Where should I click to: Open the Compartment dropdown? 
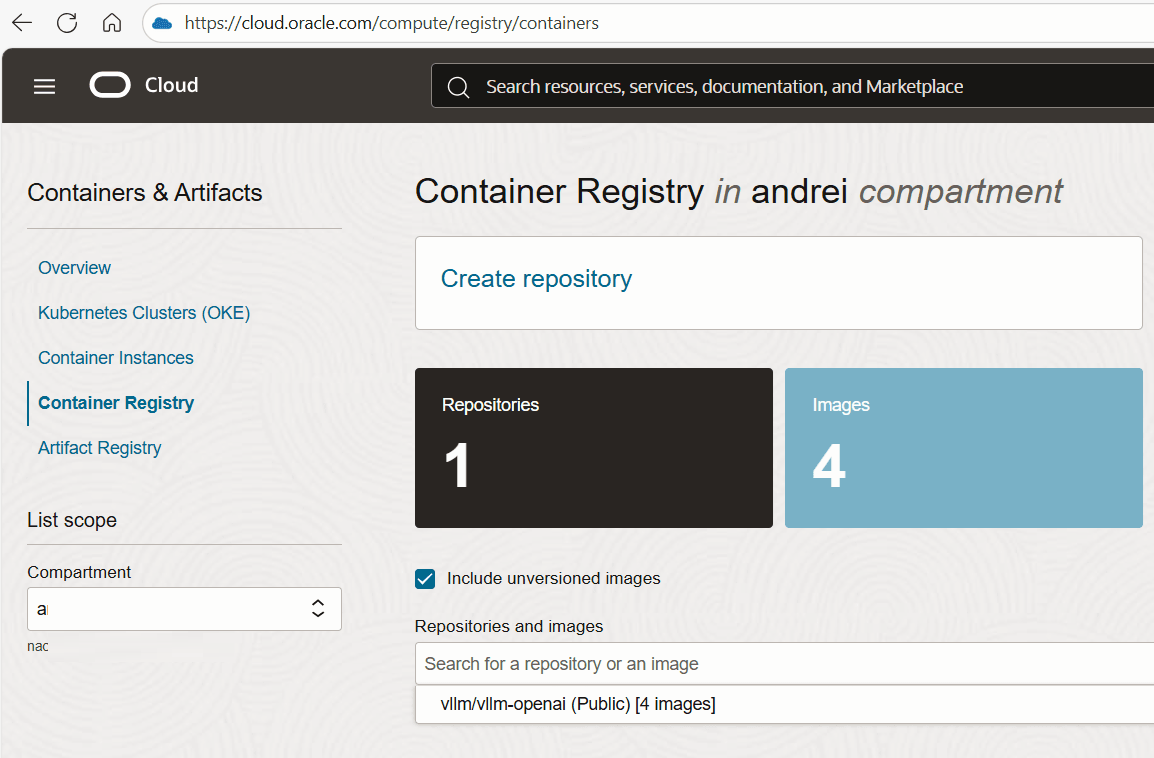pos(184,609)
